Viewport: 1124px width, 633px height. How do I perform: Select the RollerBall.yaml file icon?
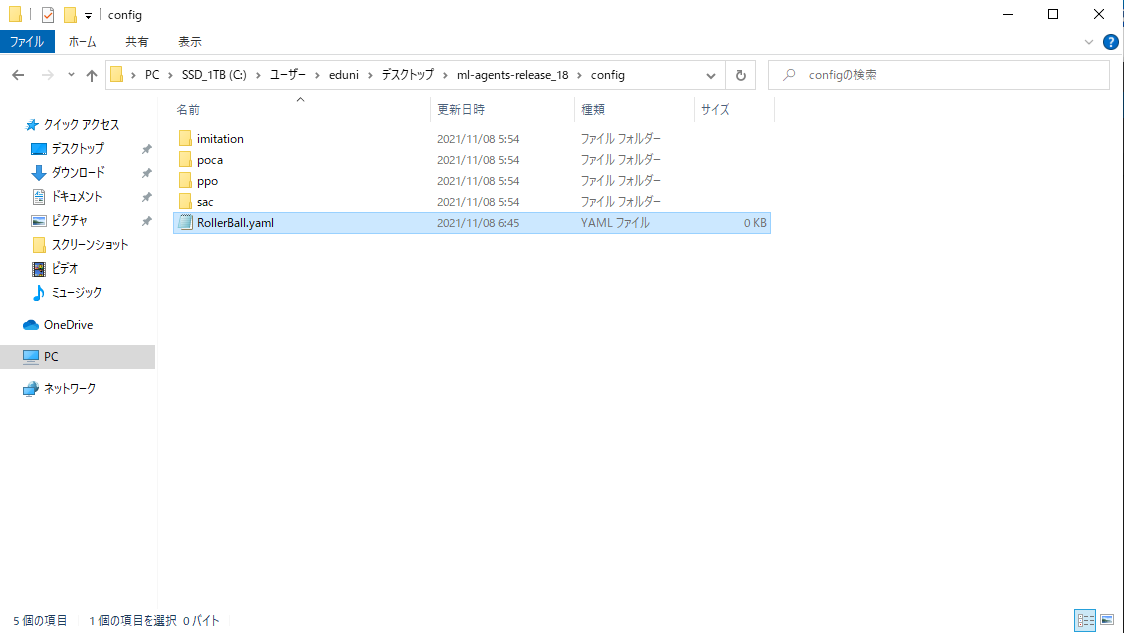click(x=185, y=222)
